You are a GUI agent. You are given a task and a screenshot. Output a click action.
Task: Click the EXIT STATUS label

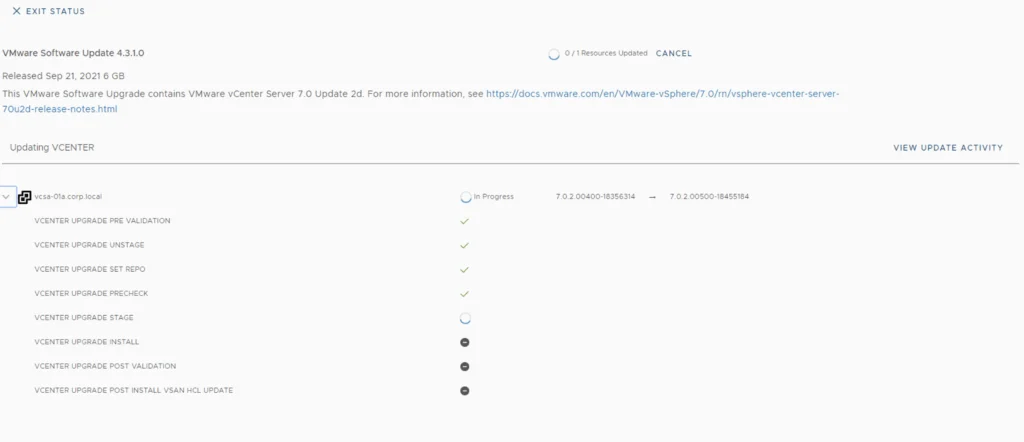click(56, 11)
